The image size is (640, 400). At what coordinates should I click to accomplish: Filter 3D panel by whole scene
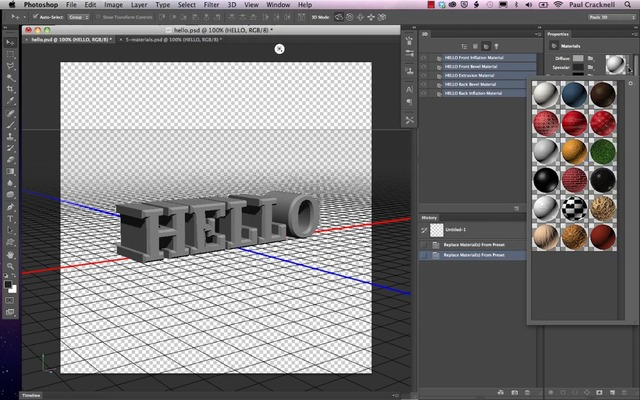tap(464, 46)
